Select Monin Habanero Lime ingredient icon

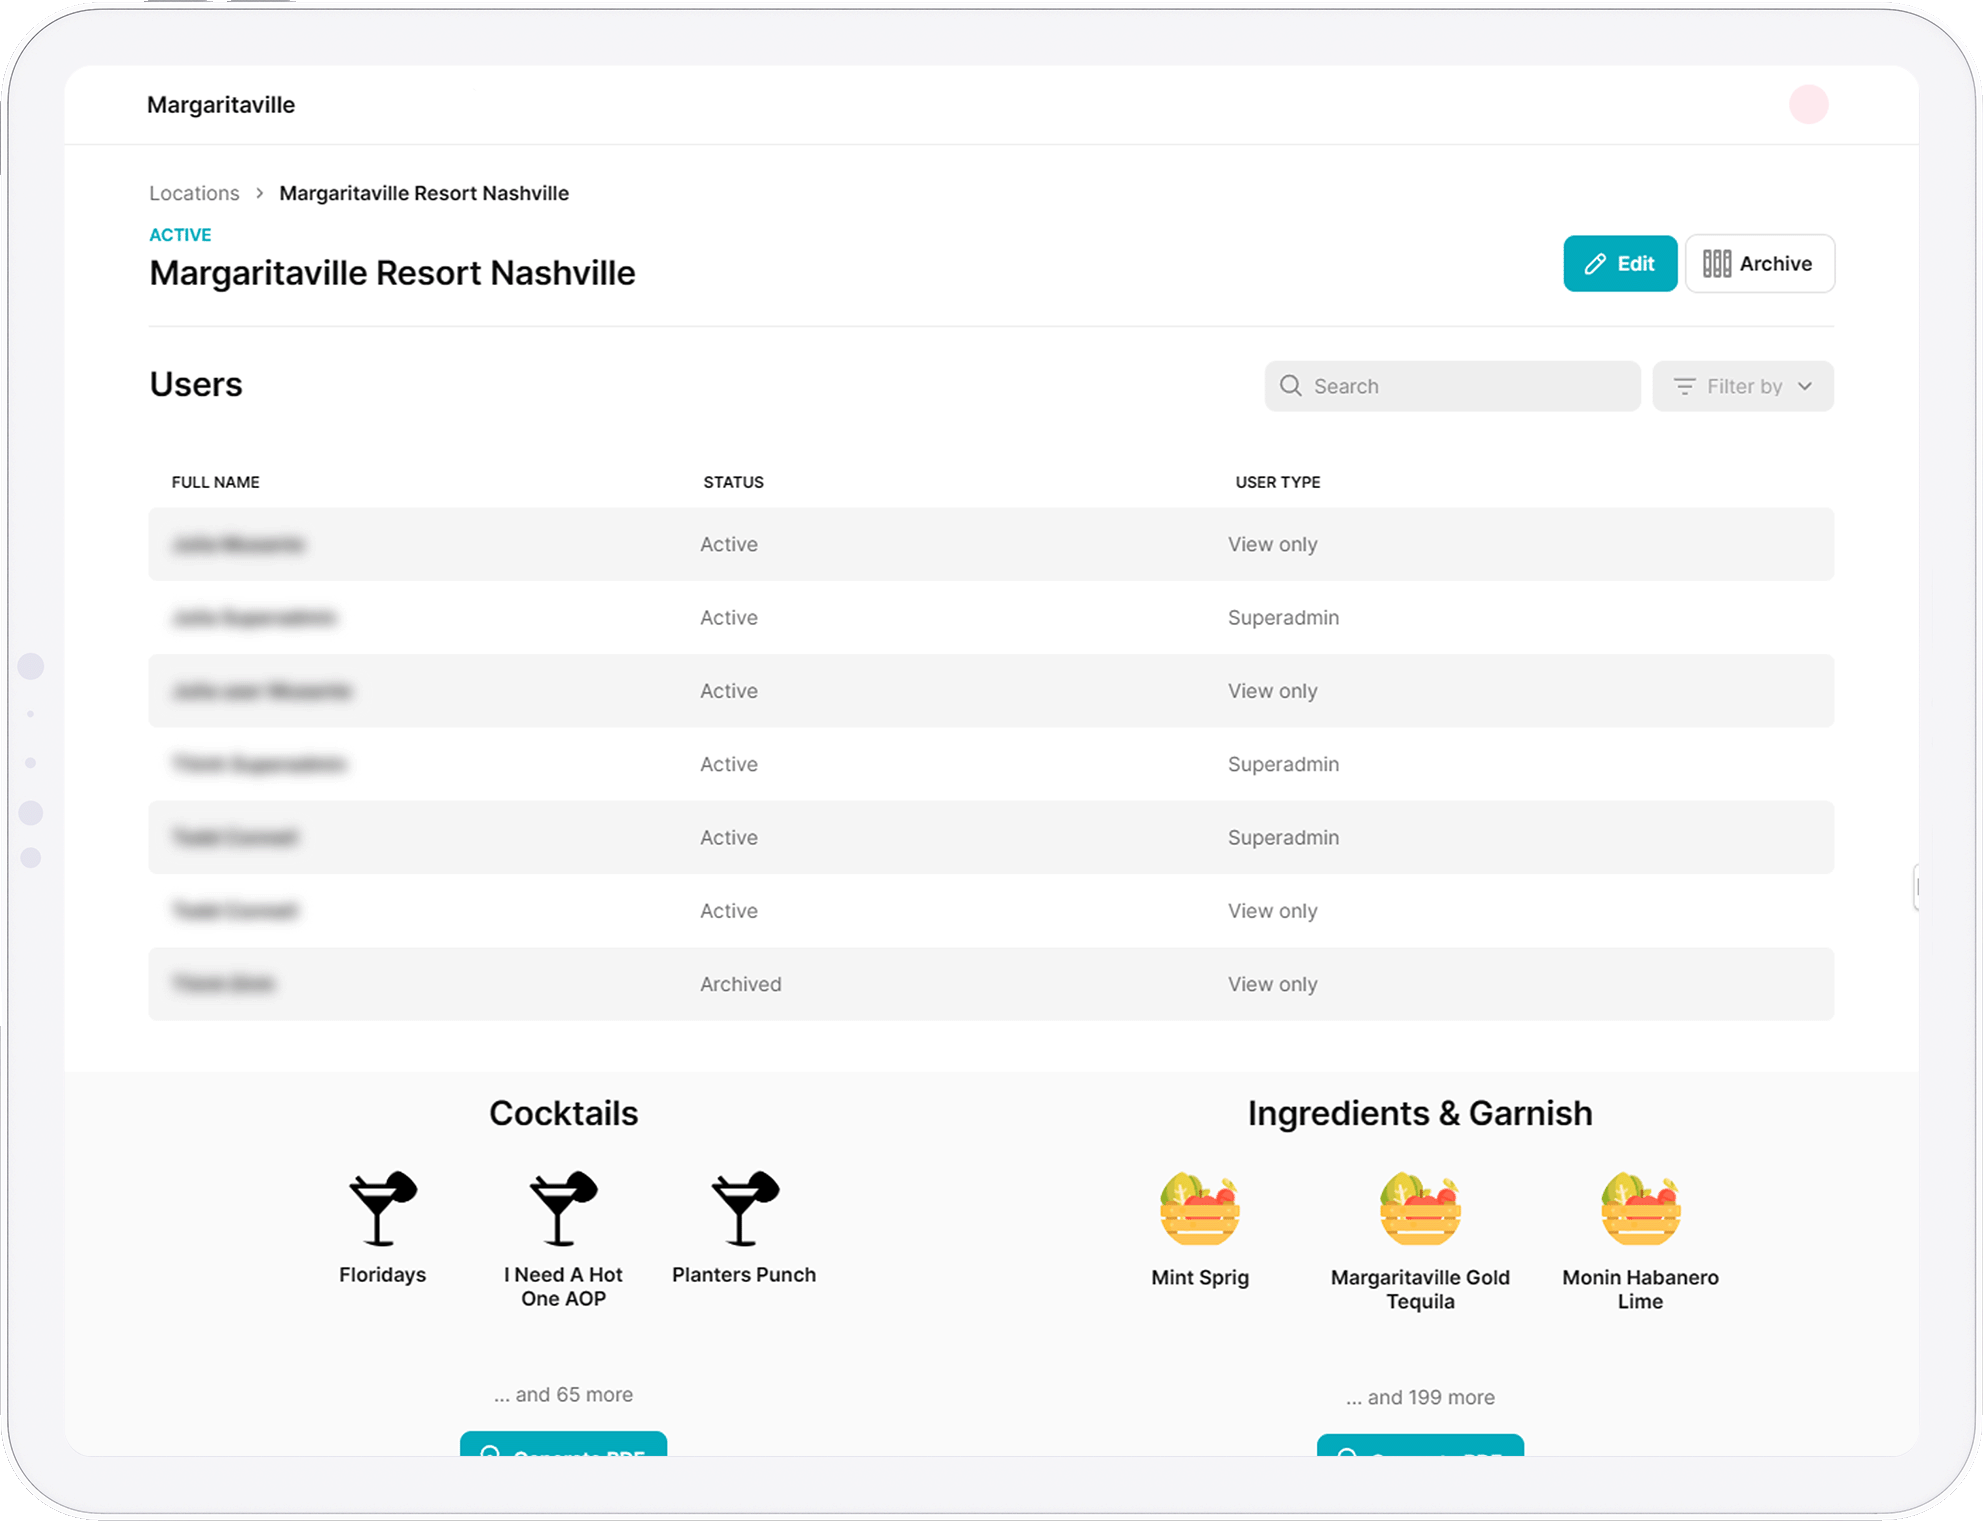[x=1640, y=1208]
